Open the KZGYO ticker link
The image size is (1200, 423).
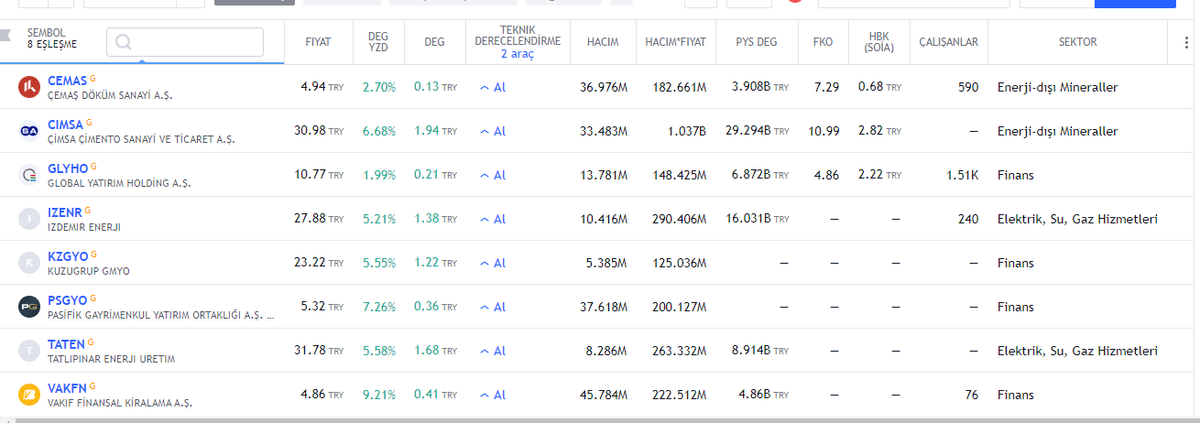[67, 255]
